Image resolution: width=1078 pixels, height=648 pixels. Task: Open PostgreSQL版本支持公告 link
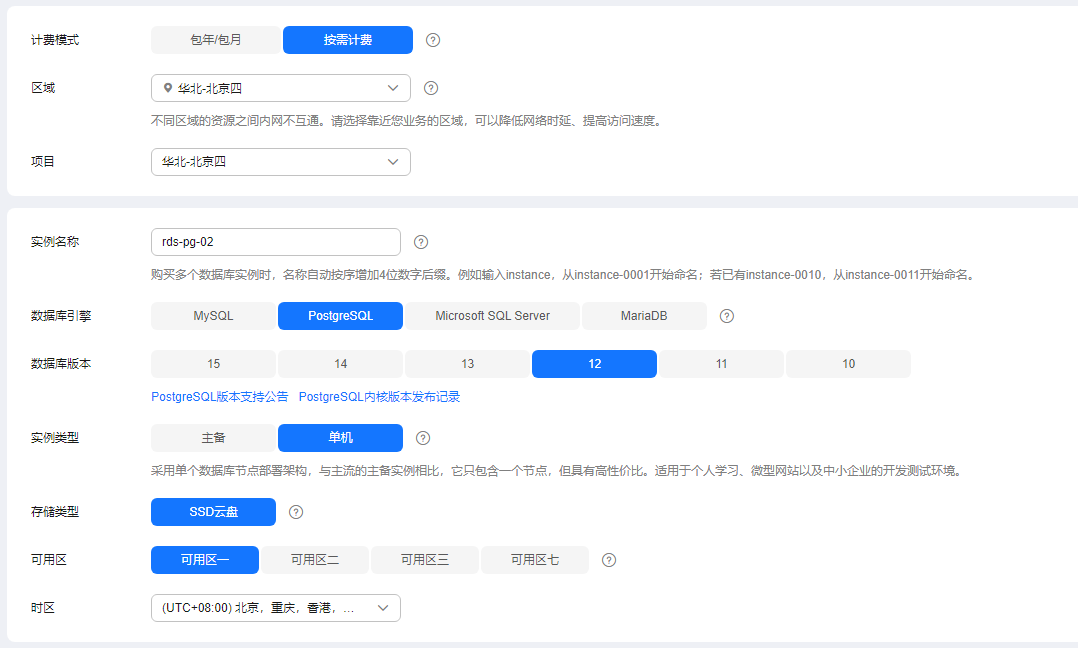pyautogui.click(x=220, y=396)
